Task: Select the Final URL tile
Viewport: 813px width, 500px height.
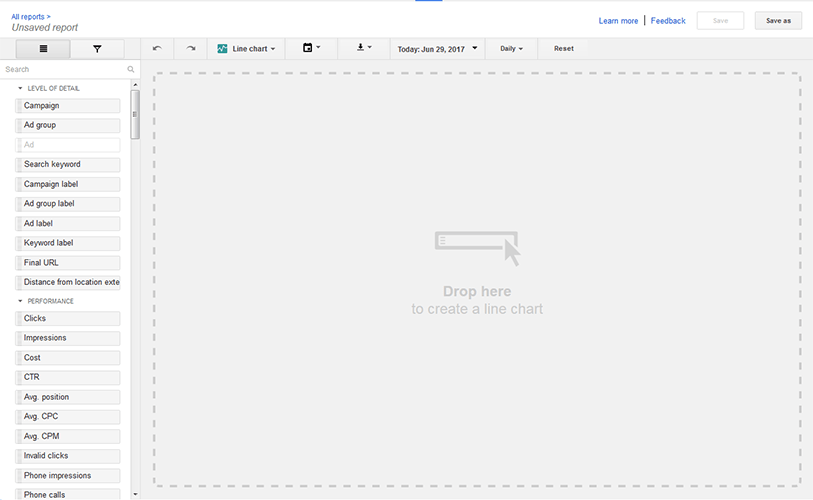Action: [x=68, y=262]
